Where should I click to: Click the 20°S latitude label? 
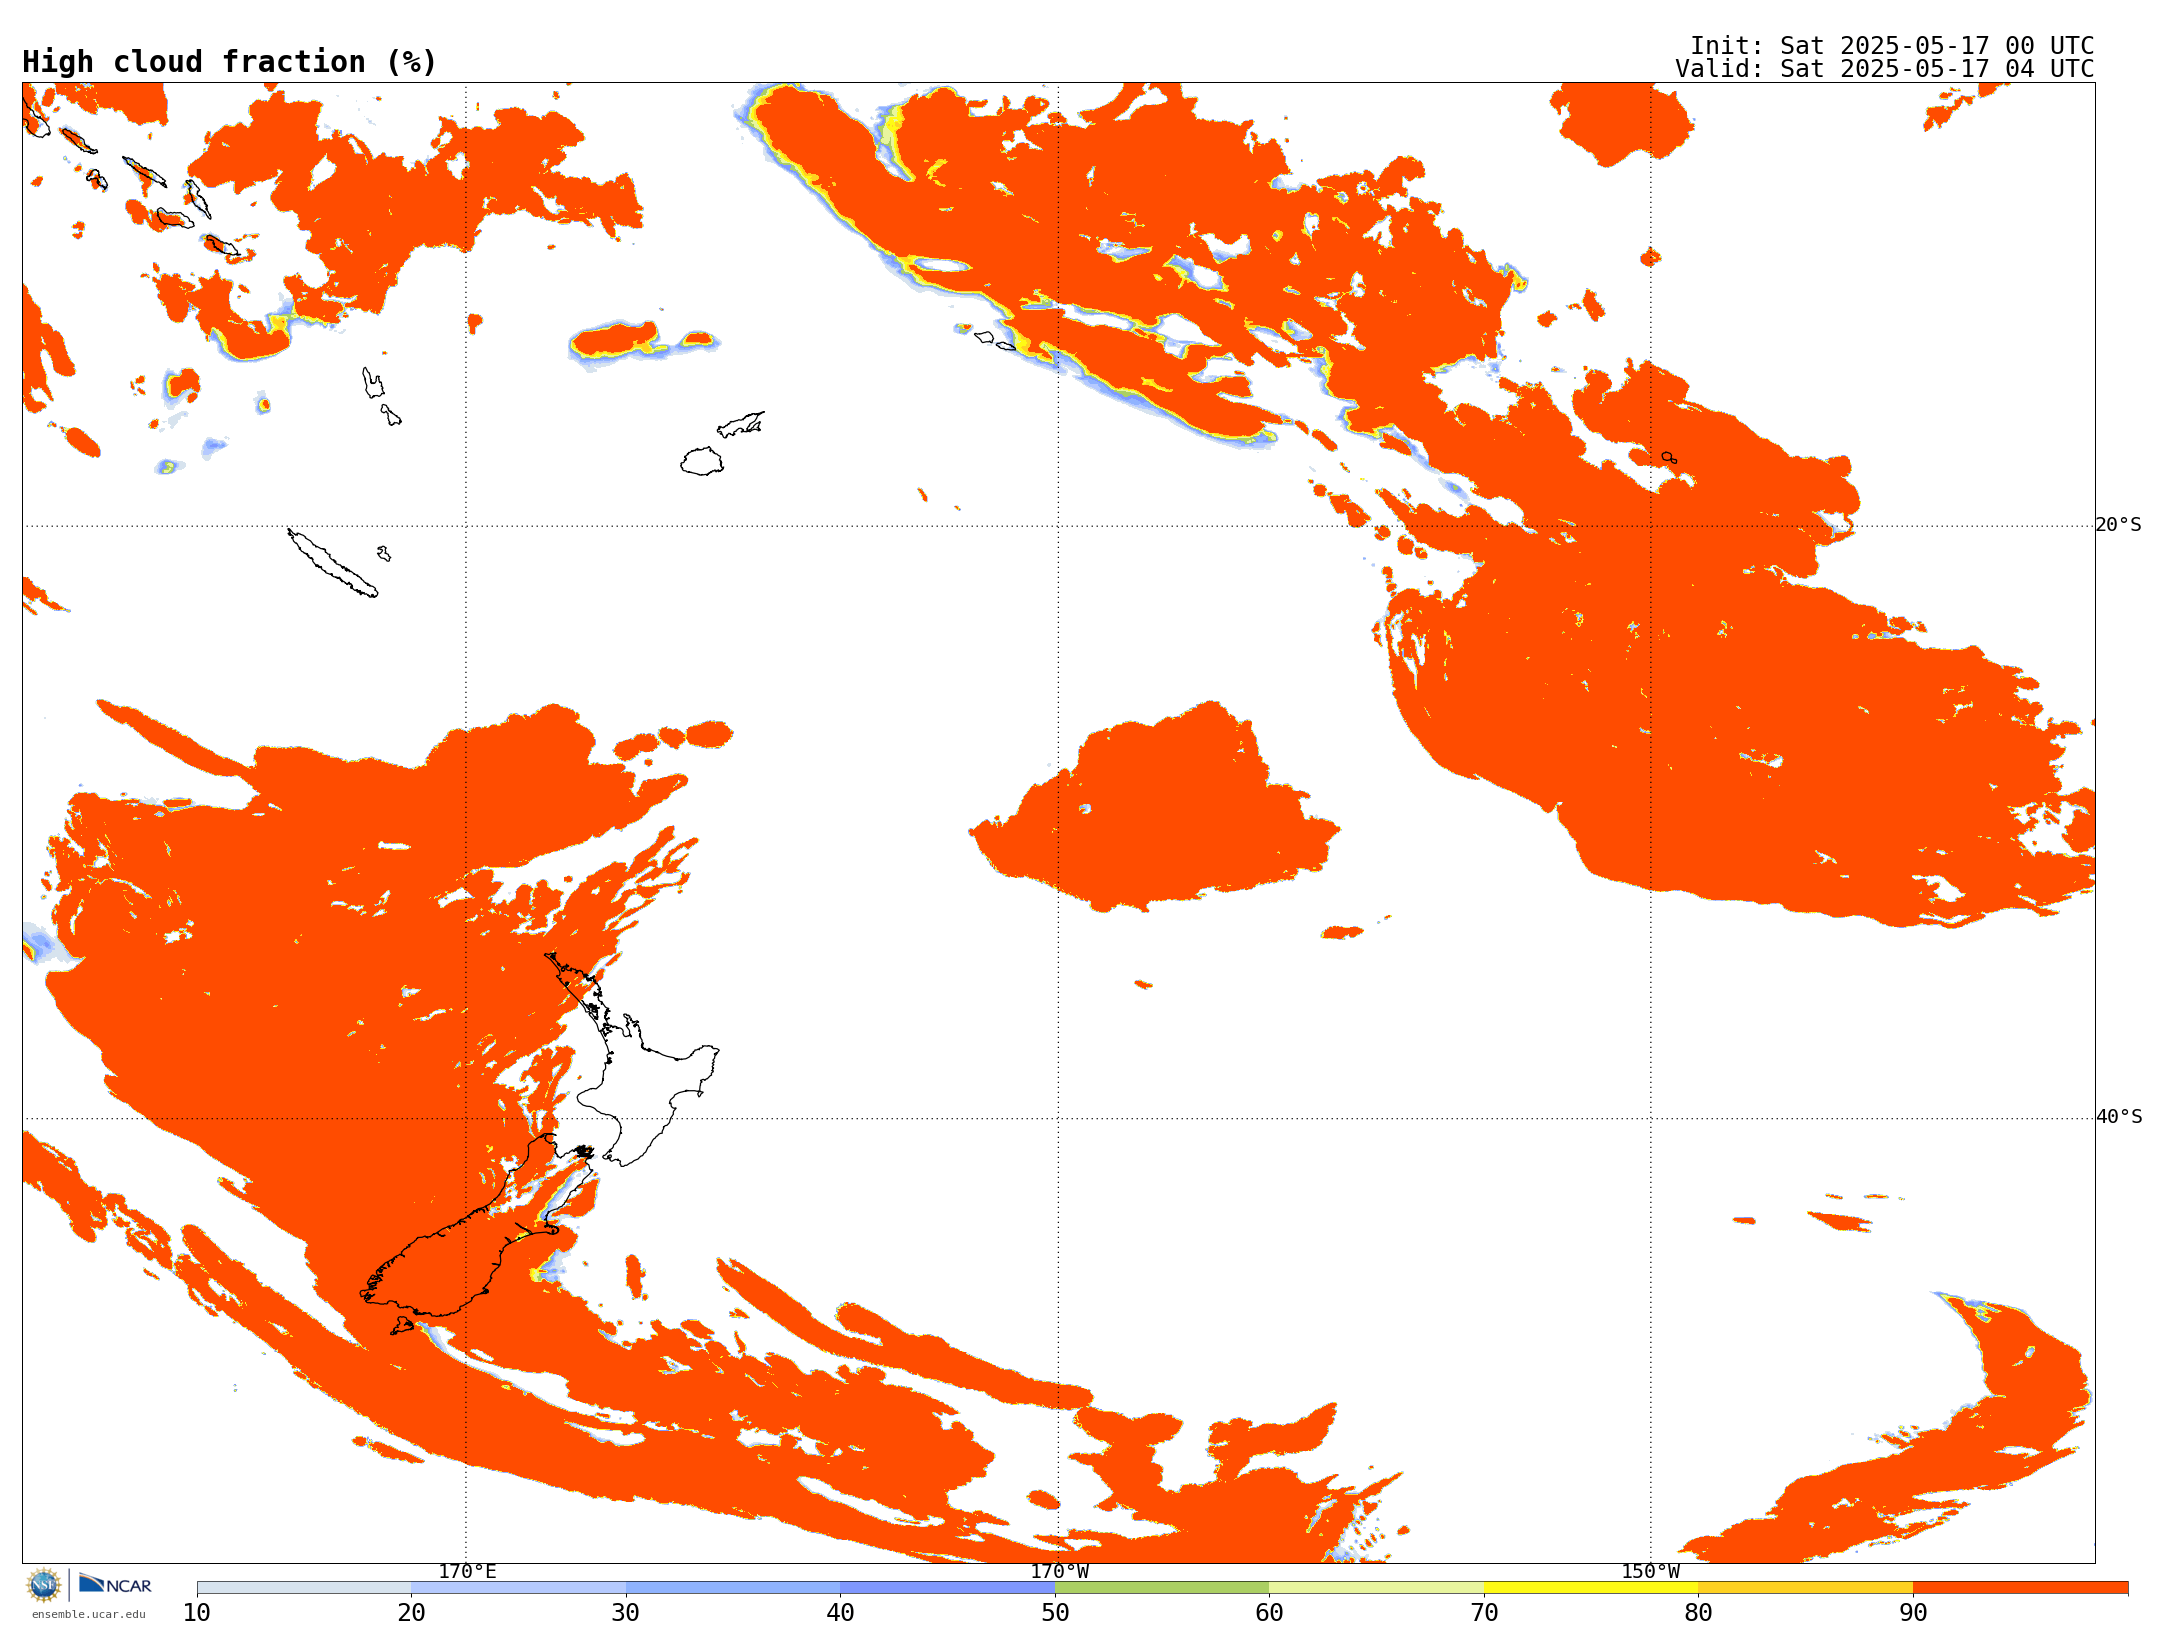click(2119, 525)
